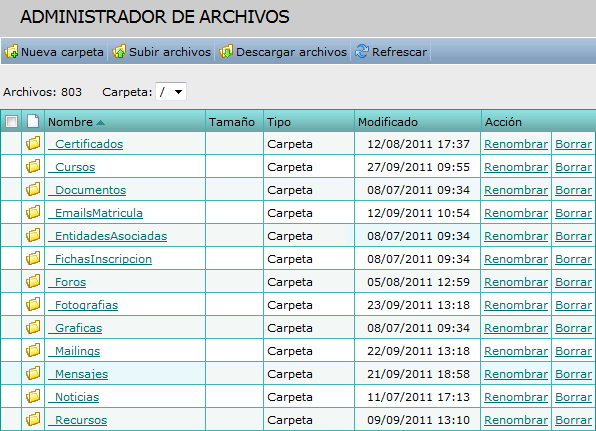Click folder icon next to _Foros
This screenshot has height=431, width=596.
tap(33, 281)
